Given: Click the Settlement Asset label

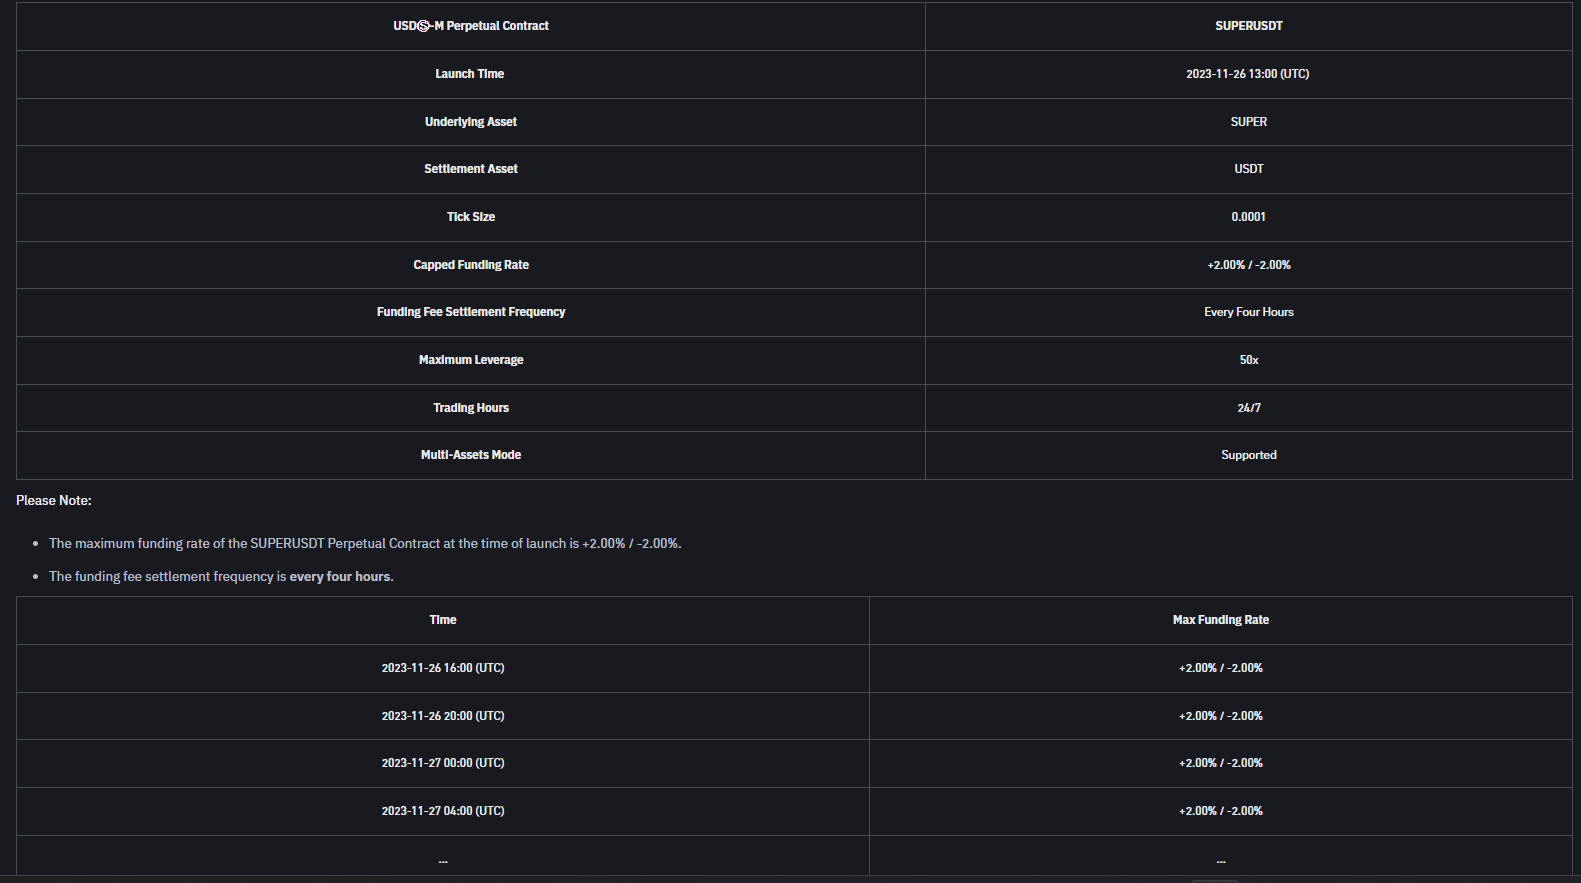Looking at the screenshot, I should tap(471, 169).
